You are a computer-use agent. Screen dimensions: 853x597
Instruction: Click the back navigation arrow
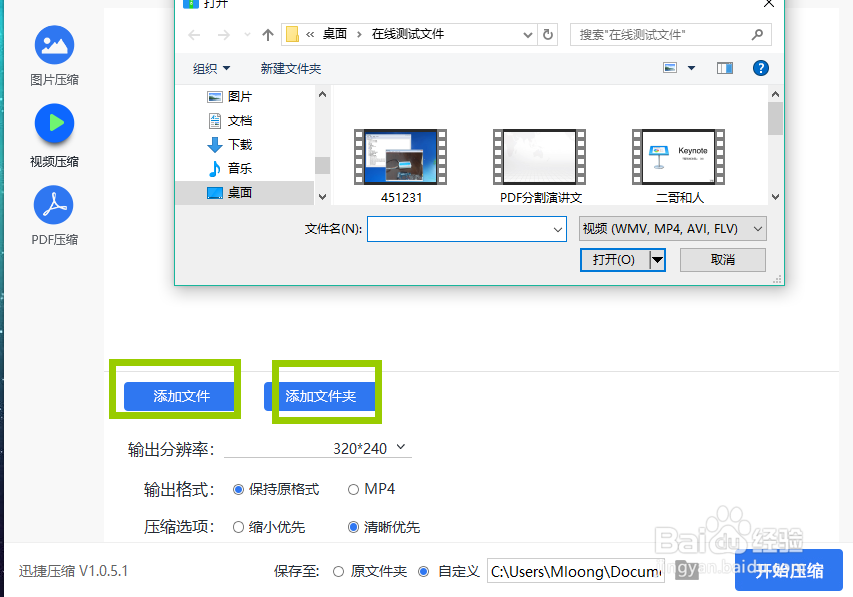[194, 33]
